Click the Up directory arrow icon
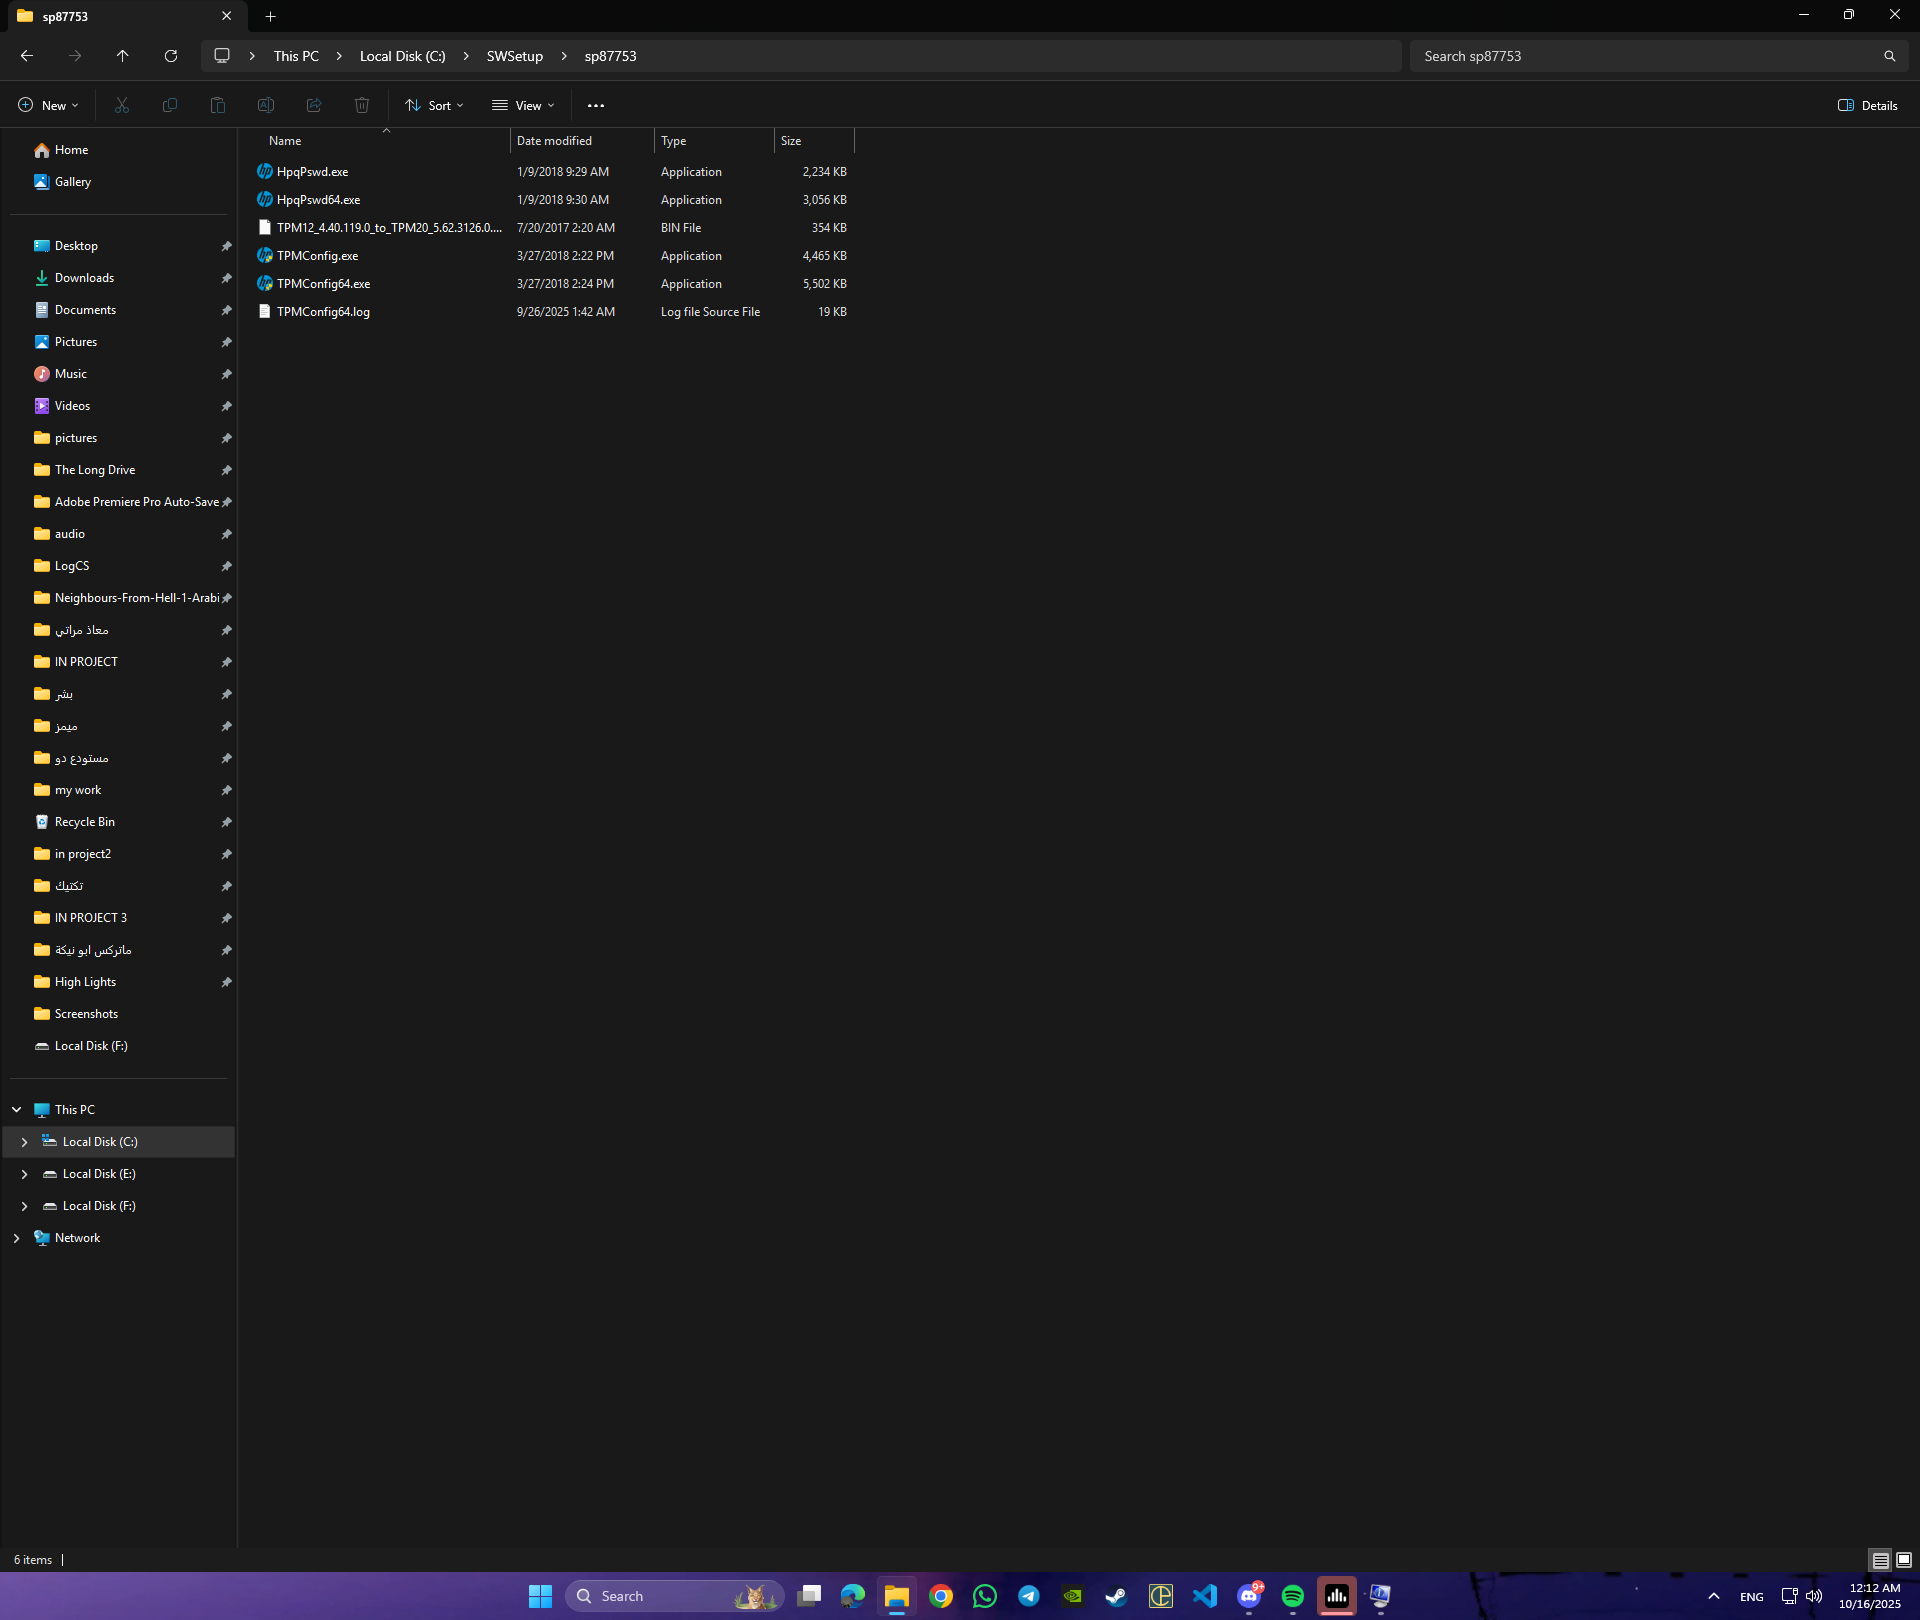The height and width of the screenshot is (1620, 1920). [123, 56]
